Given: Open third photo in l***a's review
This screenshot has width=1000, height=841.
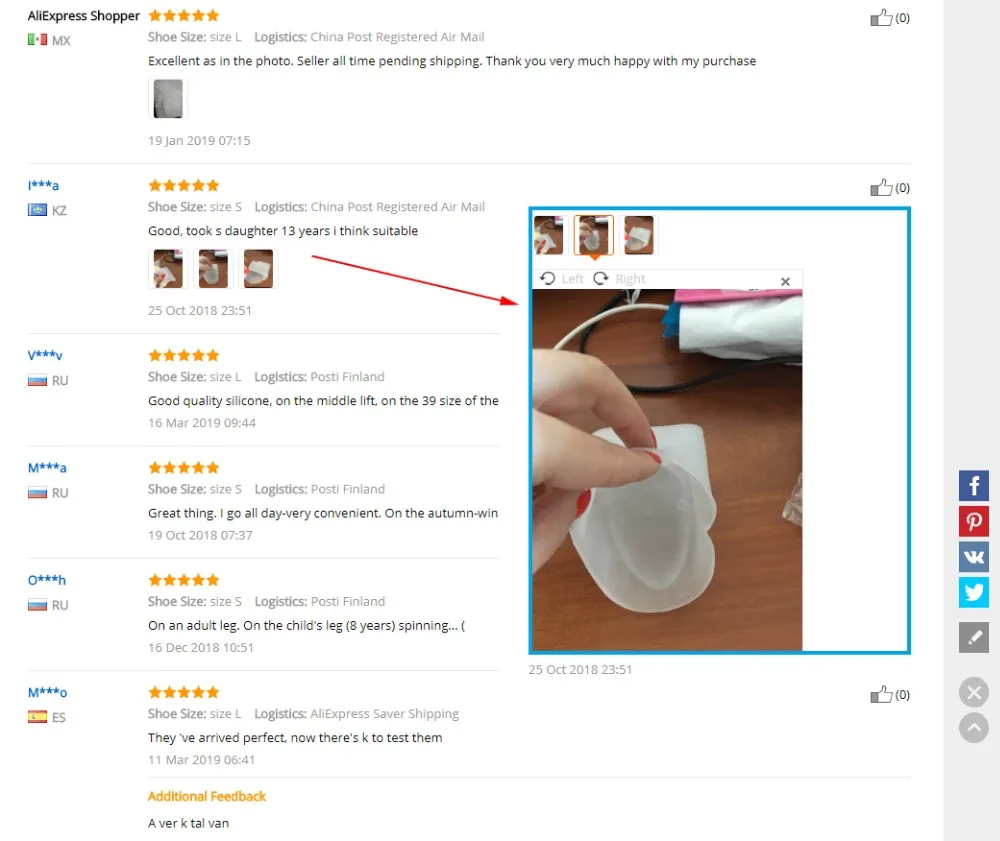Looking at the screenshot, I should point(258,268).
